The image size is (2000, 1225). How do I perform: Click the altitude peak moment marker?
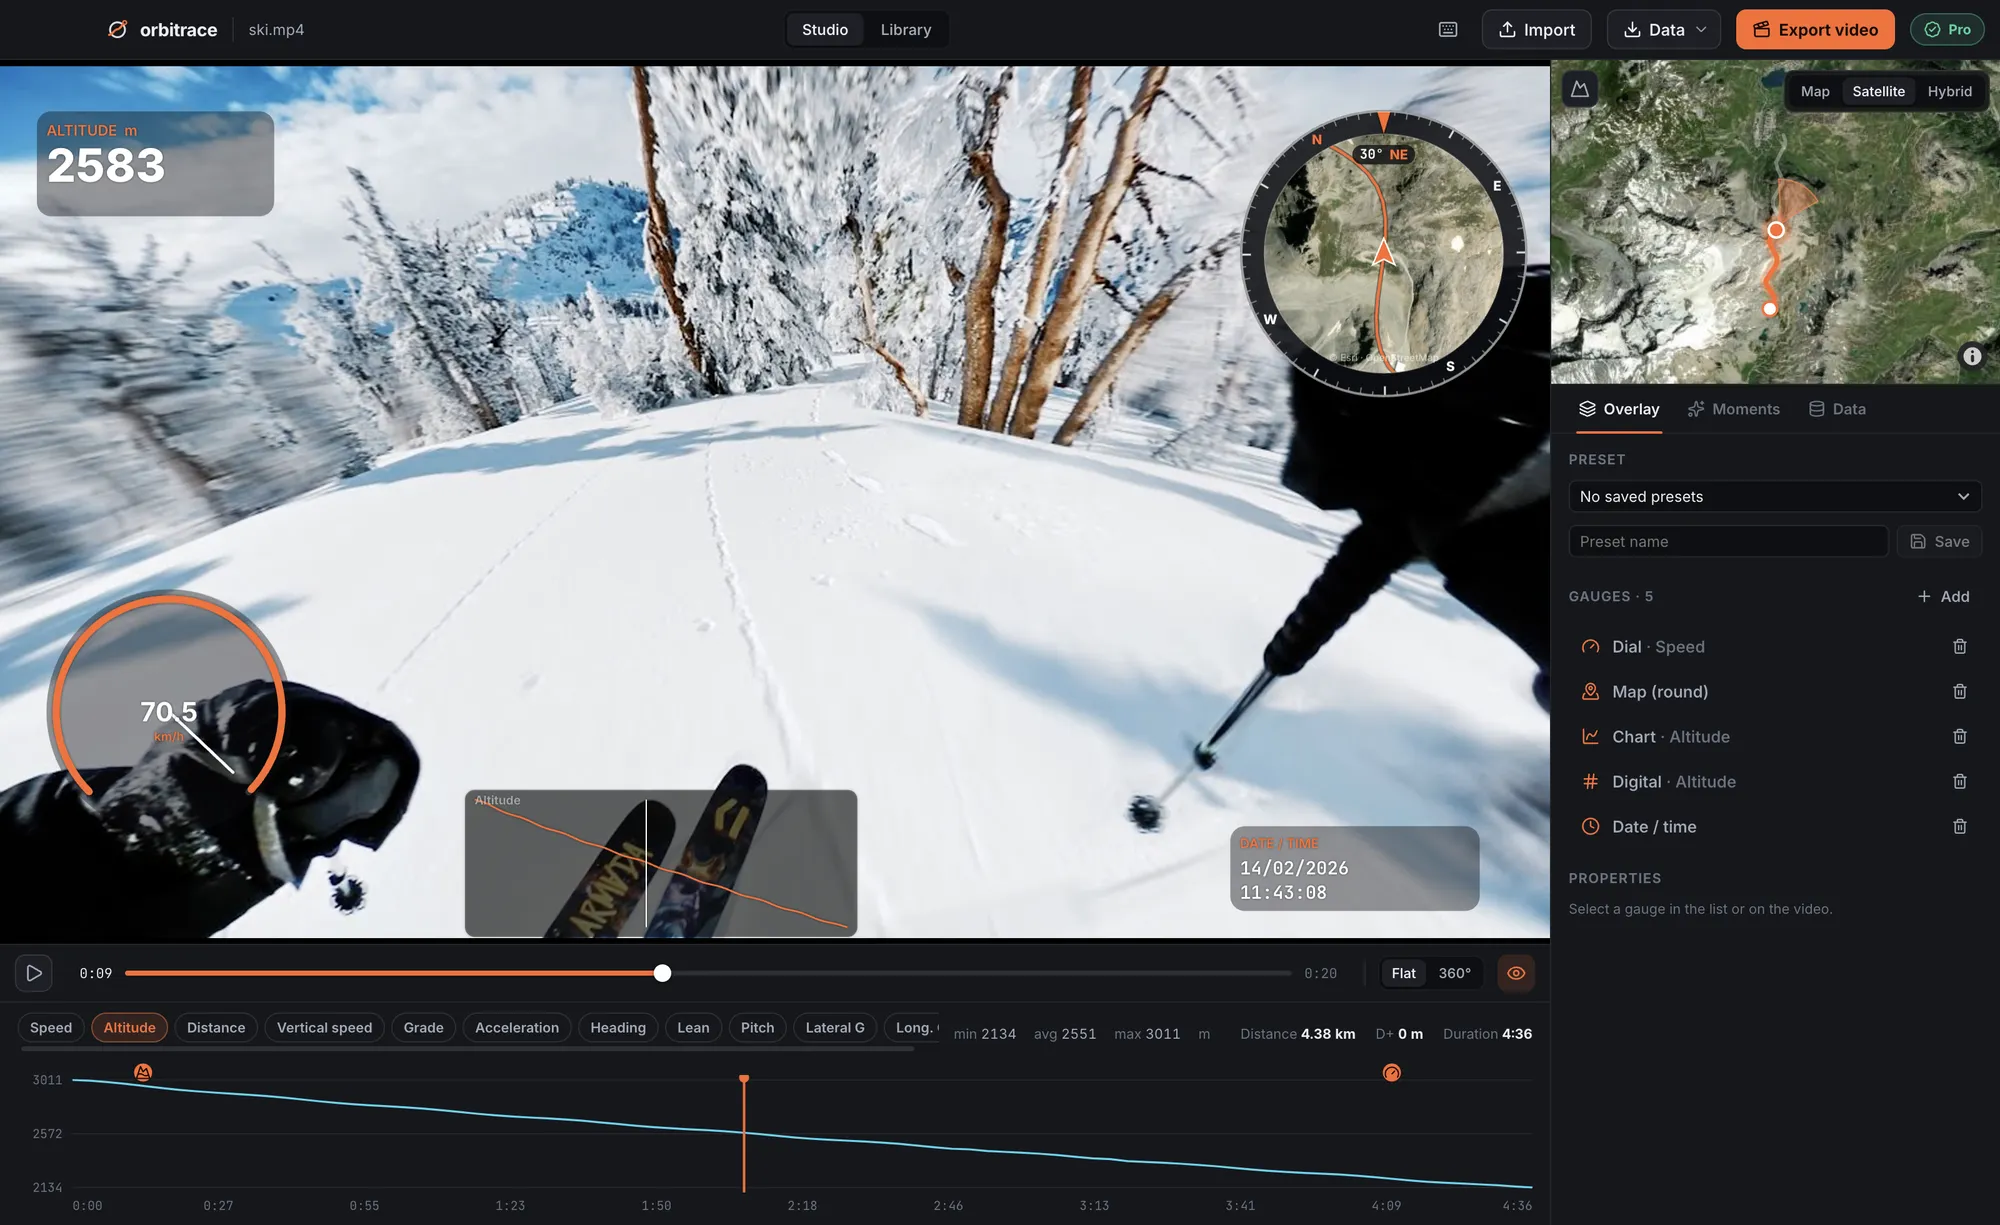pos(143,1072)
